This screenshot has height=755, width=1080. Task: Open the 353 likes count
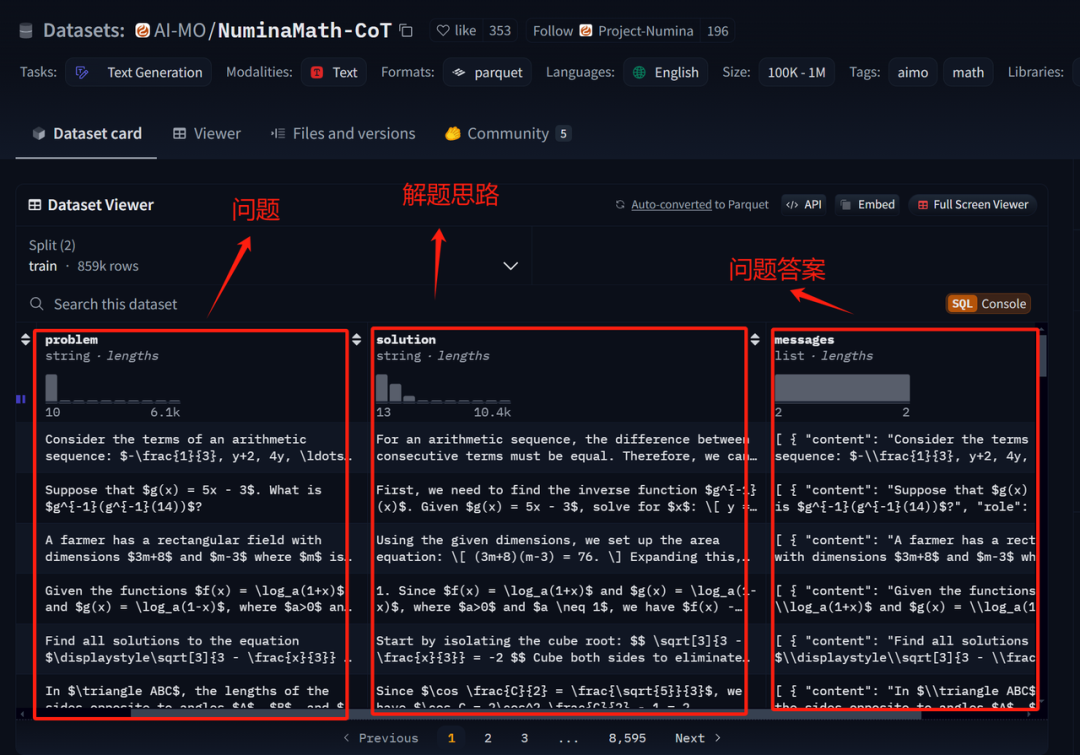coord(500,31)
